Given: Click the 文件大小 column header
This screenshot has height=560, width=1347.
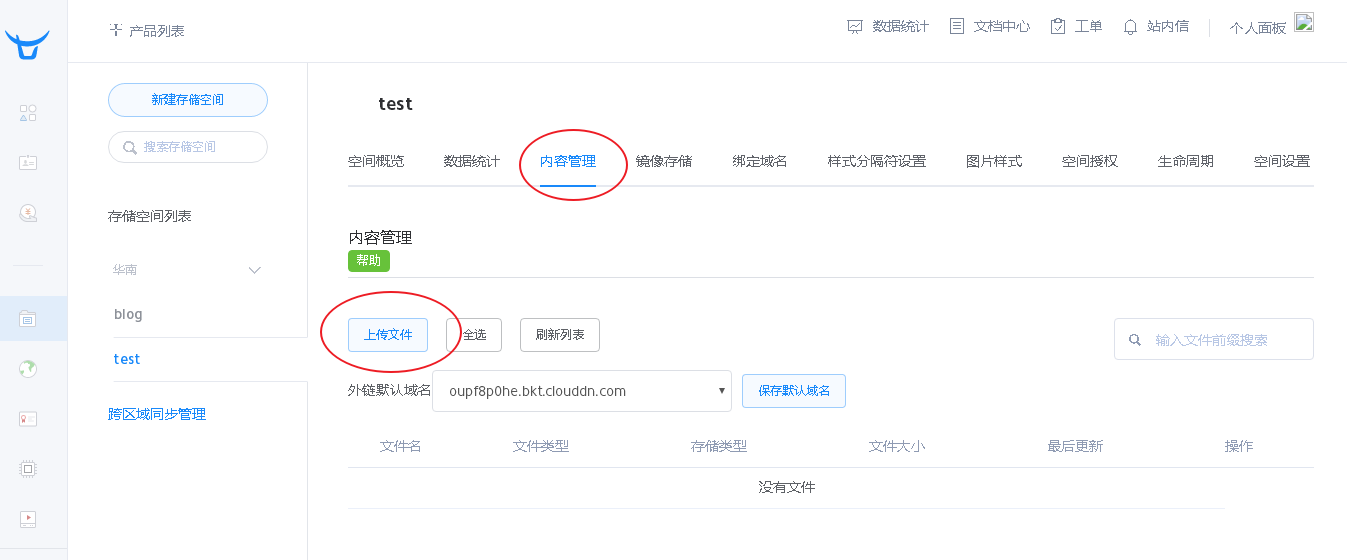Looking at the screenshot, I should (897, 446).
